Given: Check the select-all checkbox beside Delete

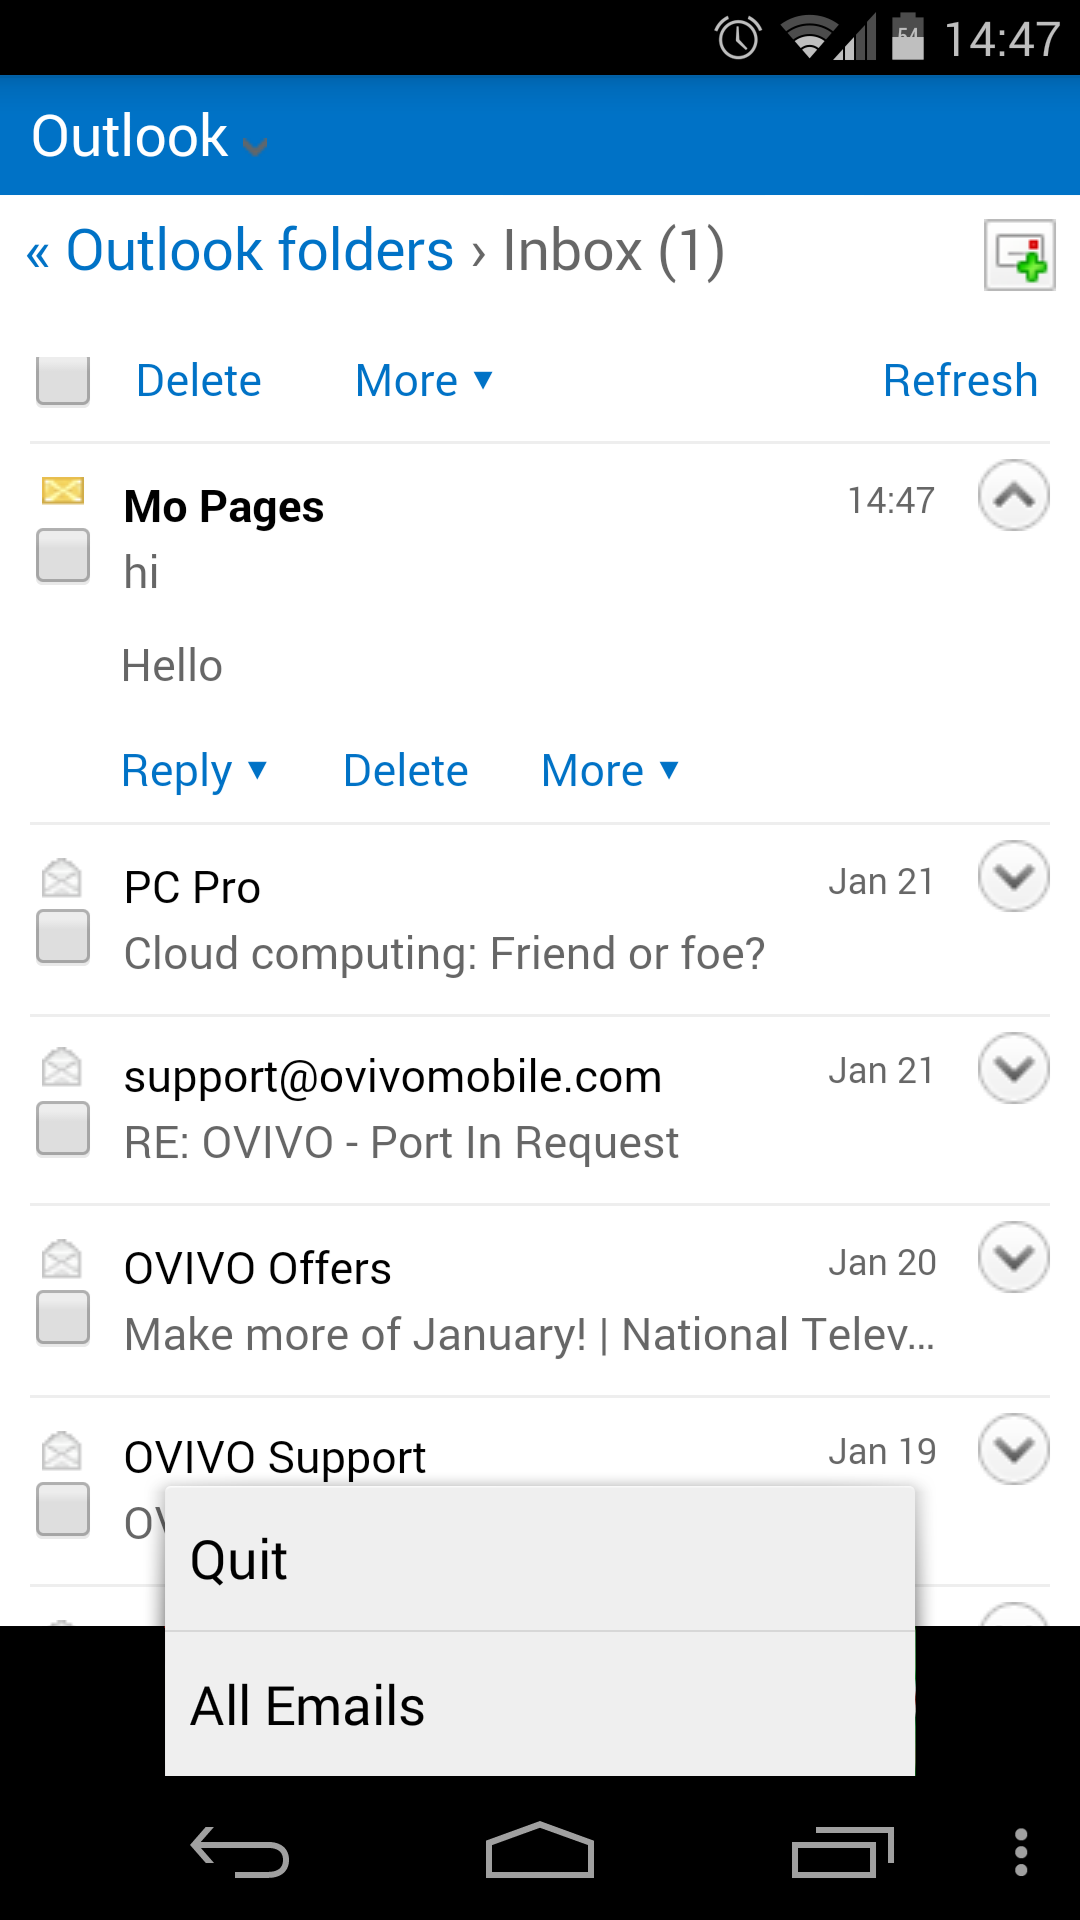Looking at the screenshot, I should (63, 380).
